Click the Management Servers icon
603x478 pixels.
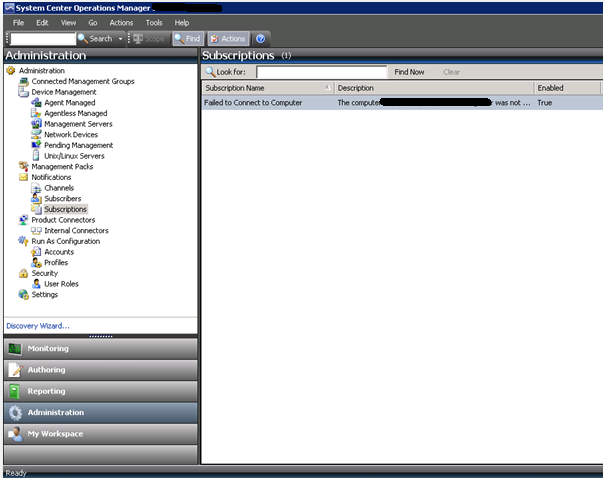point(36,124)
